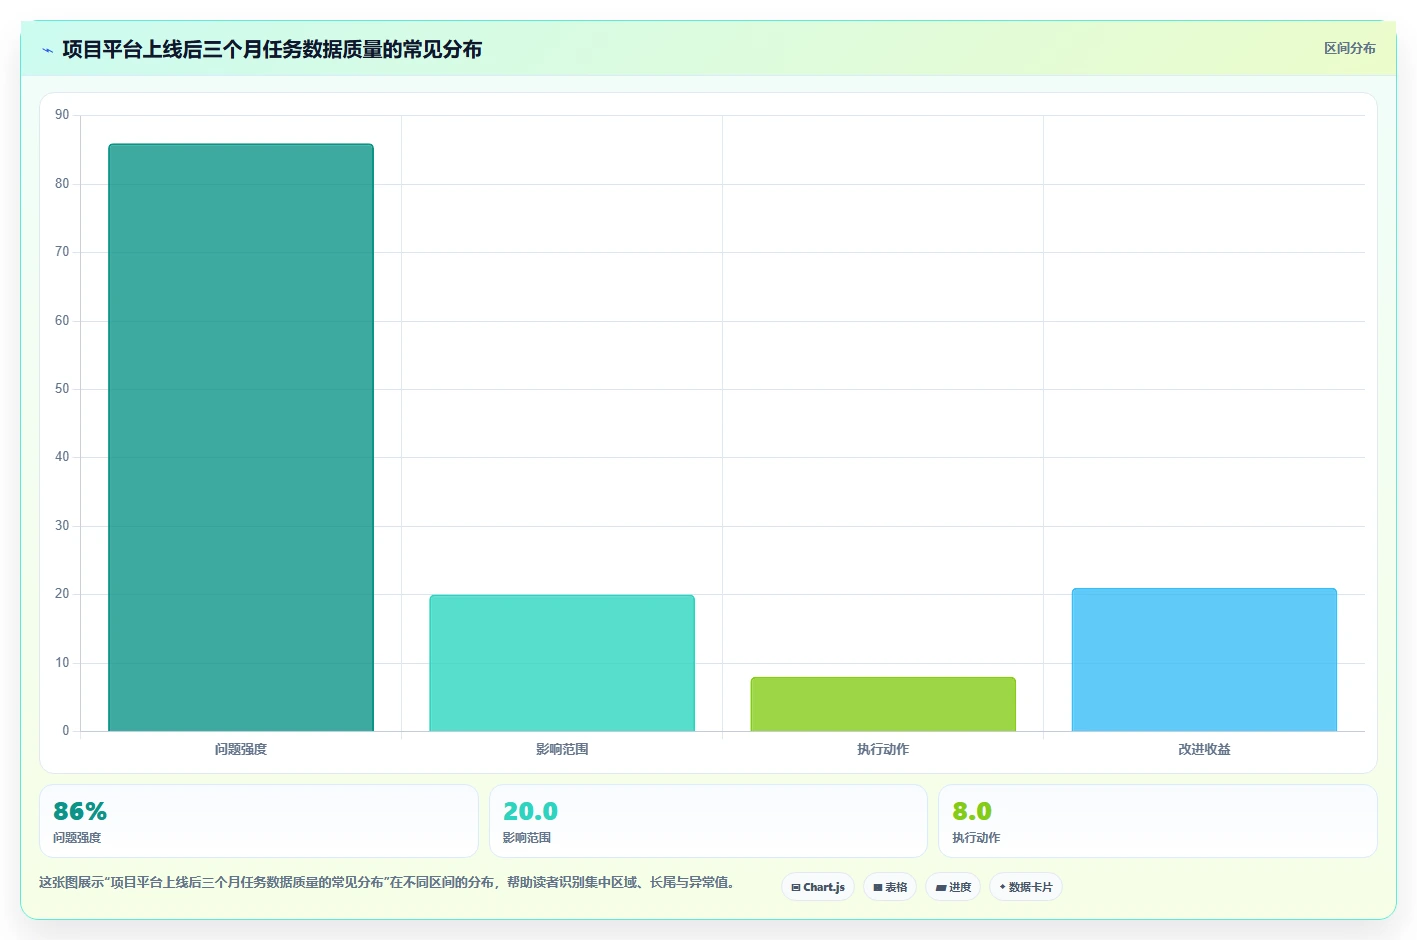Click the 问题强度 bar in the chart

241,437
